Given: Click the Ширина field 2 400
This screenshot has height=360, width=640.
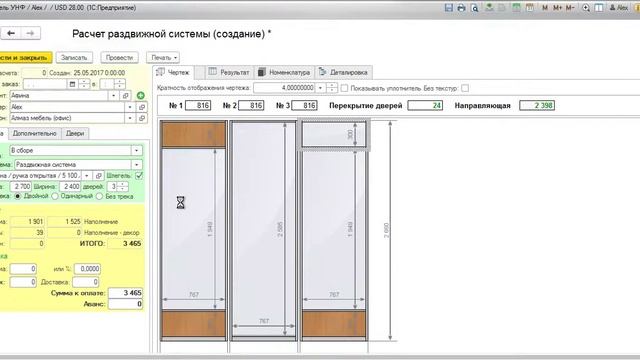Looking at the screenshot, I should pyautogui.click(x=70, y=187).
